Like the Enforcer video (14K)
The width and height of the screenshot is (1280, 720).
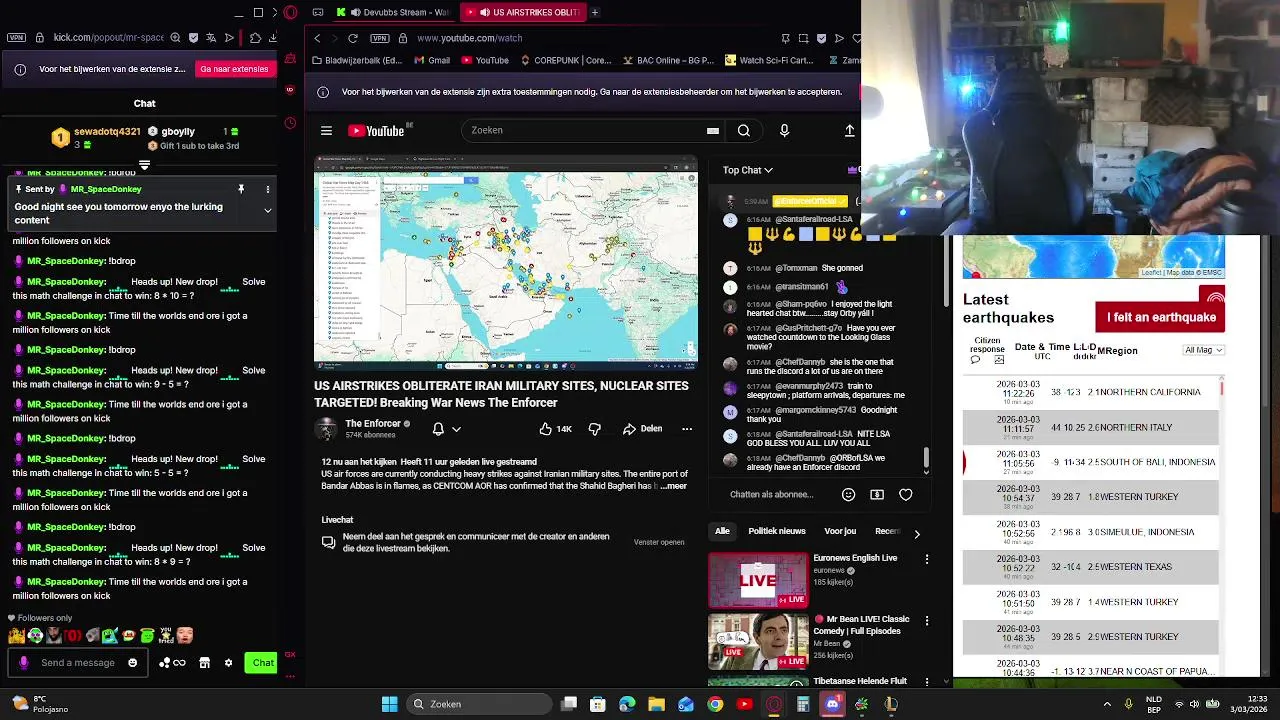click(x=555, y=429)
